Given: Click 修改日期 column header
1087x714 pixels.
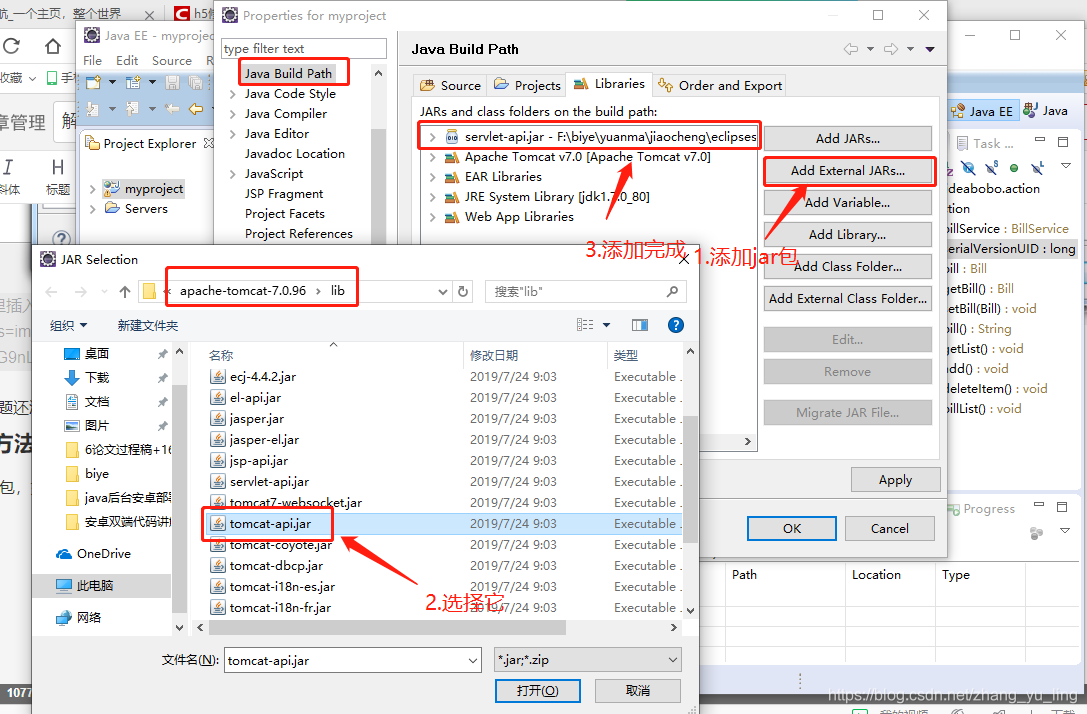Looking at the screenshot, I should (494, 356).
